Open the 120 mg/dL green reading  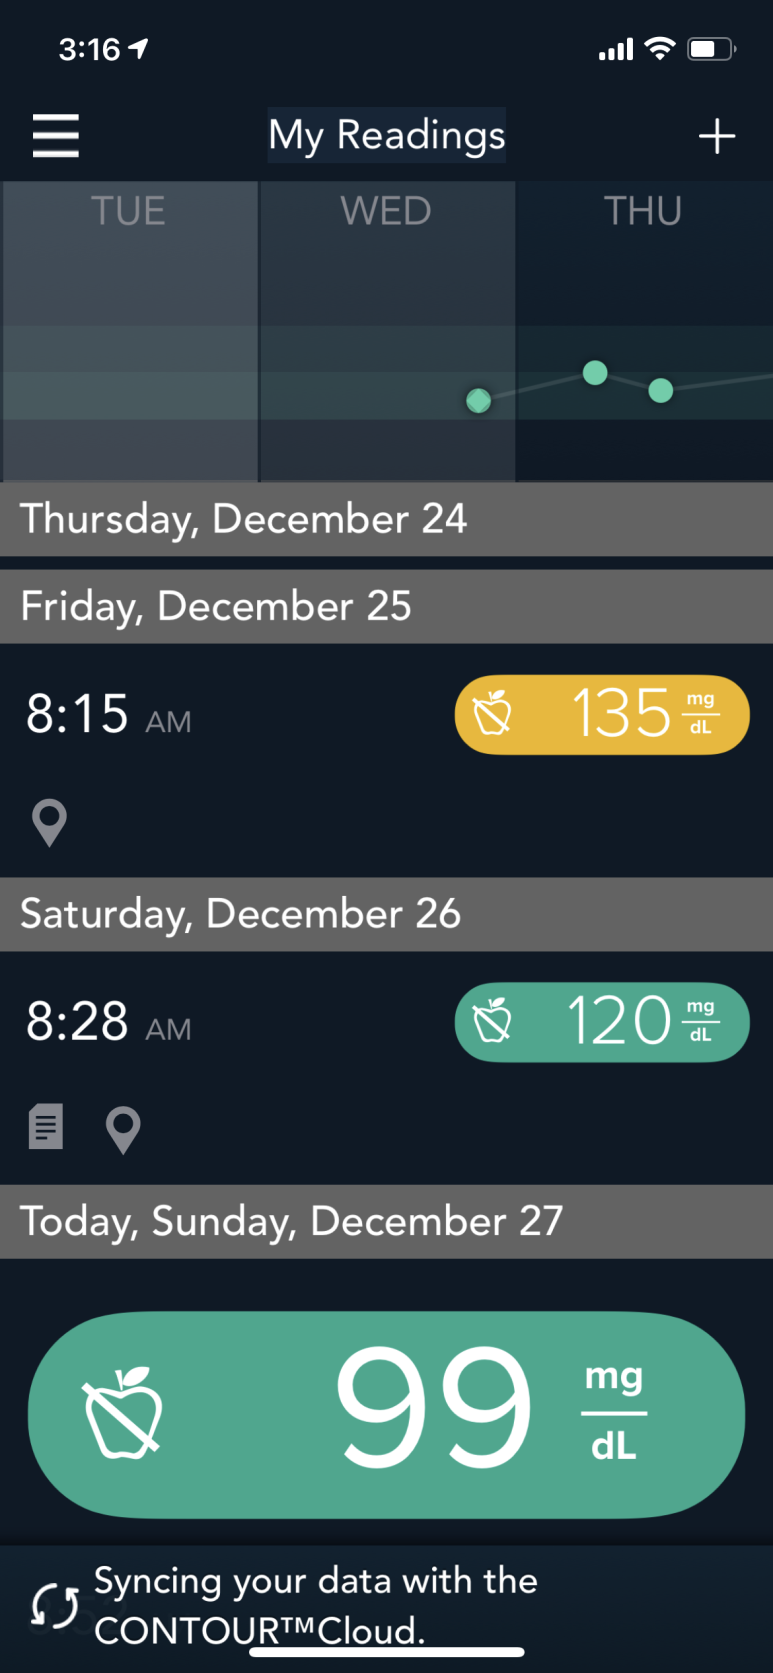click(602, 1021)
